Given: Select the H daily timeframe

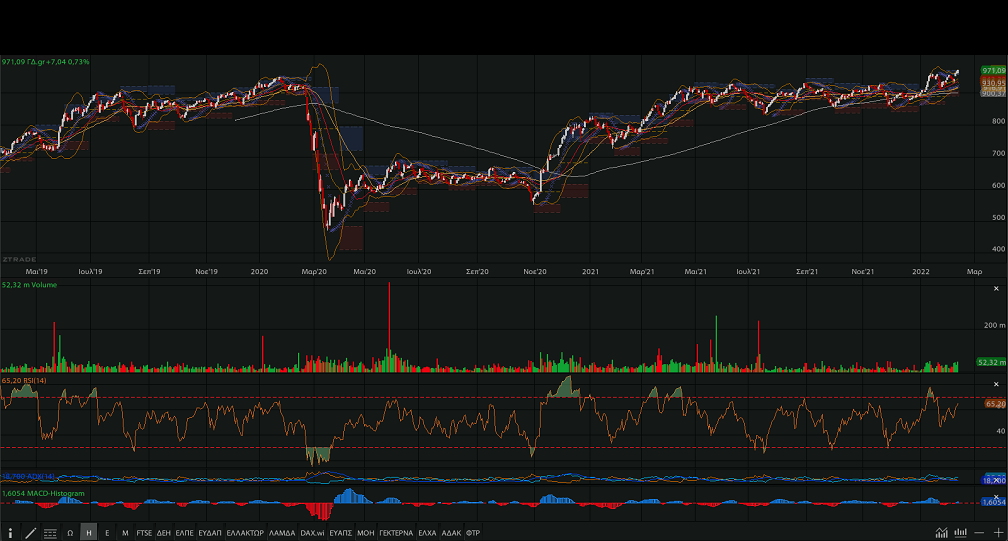Looking at the screenshot, I should [x=89, y=533].
